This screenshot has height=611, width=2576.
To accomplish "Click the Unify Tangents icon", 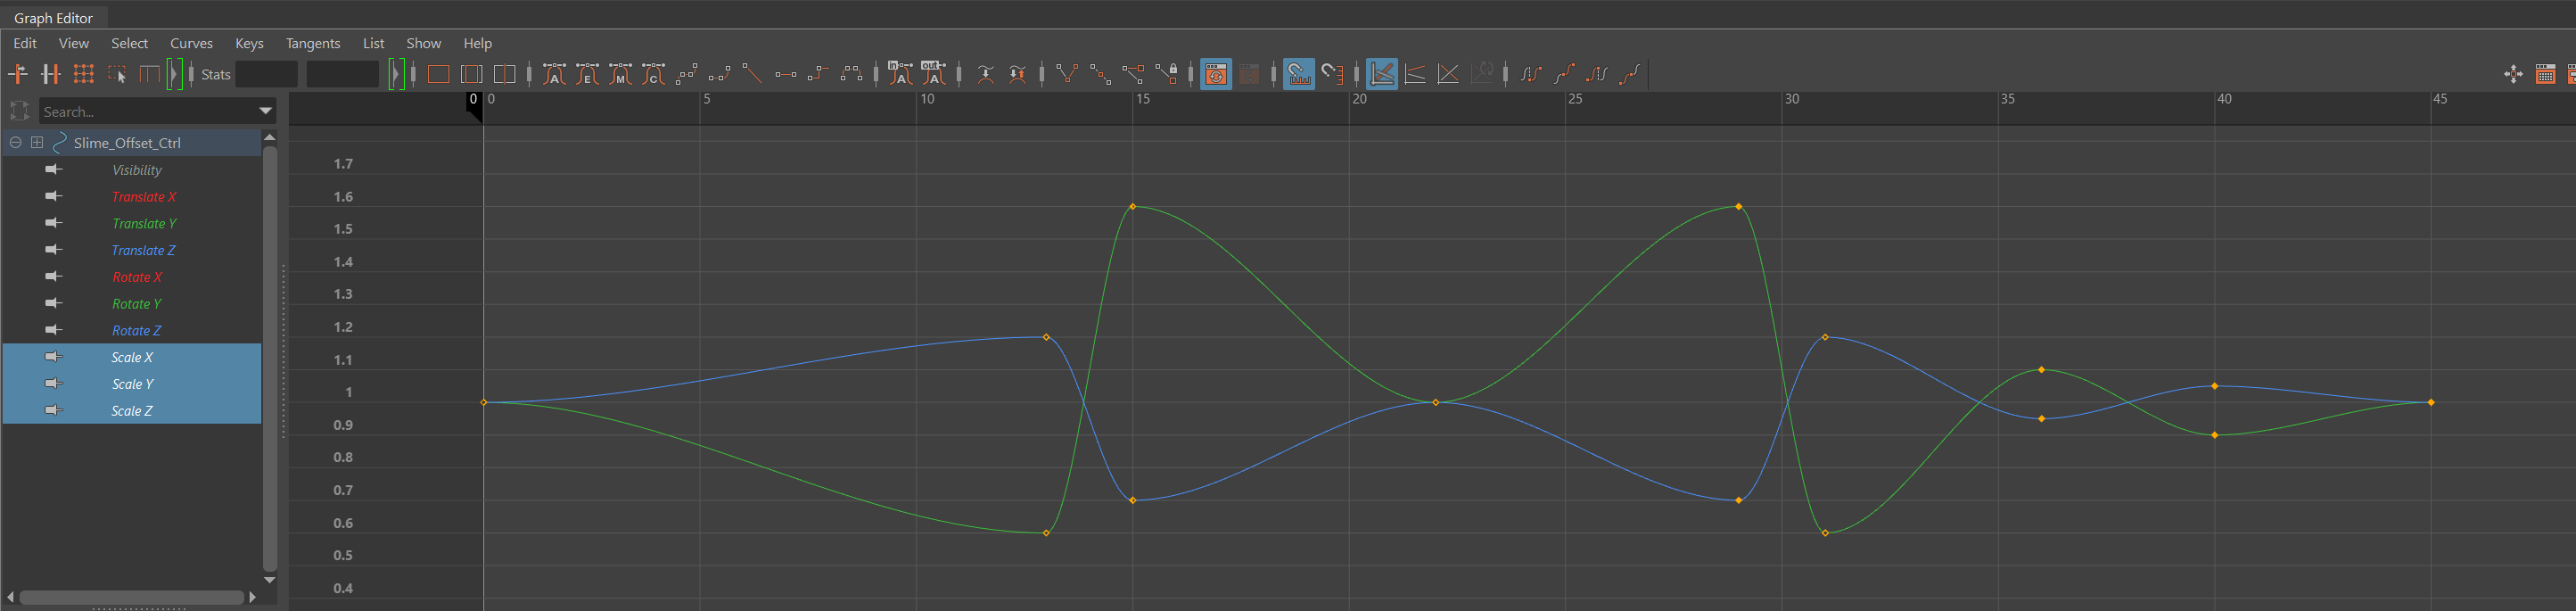I will point(1100,74).
